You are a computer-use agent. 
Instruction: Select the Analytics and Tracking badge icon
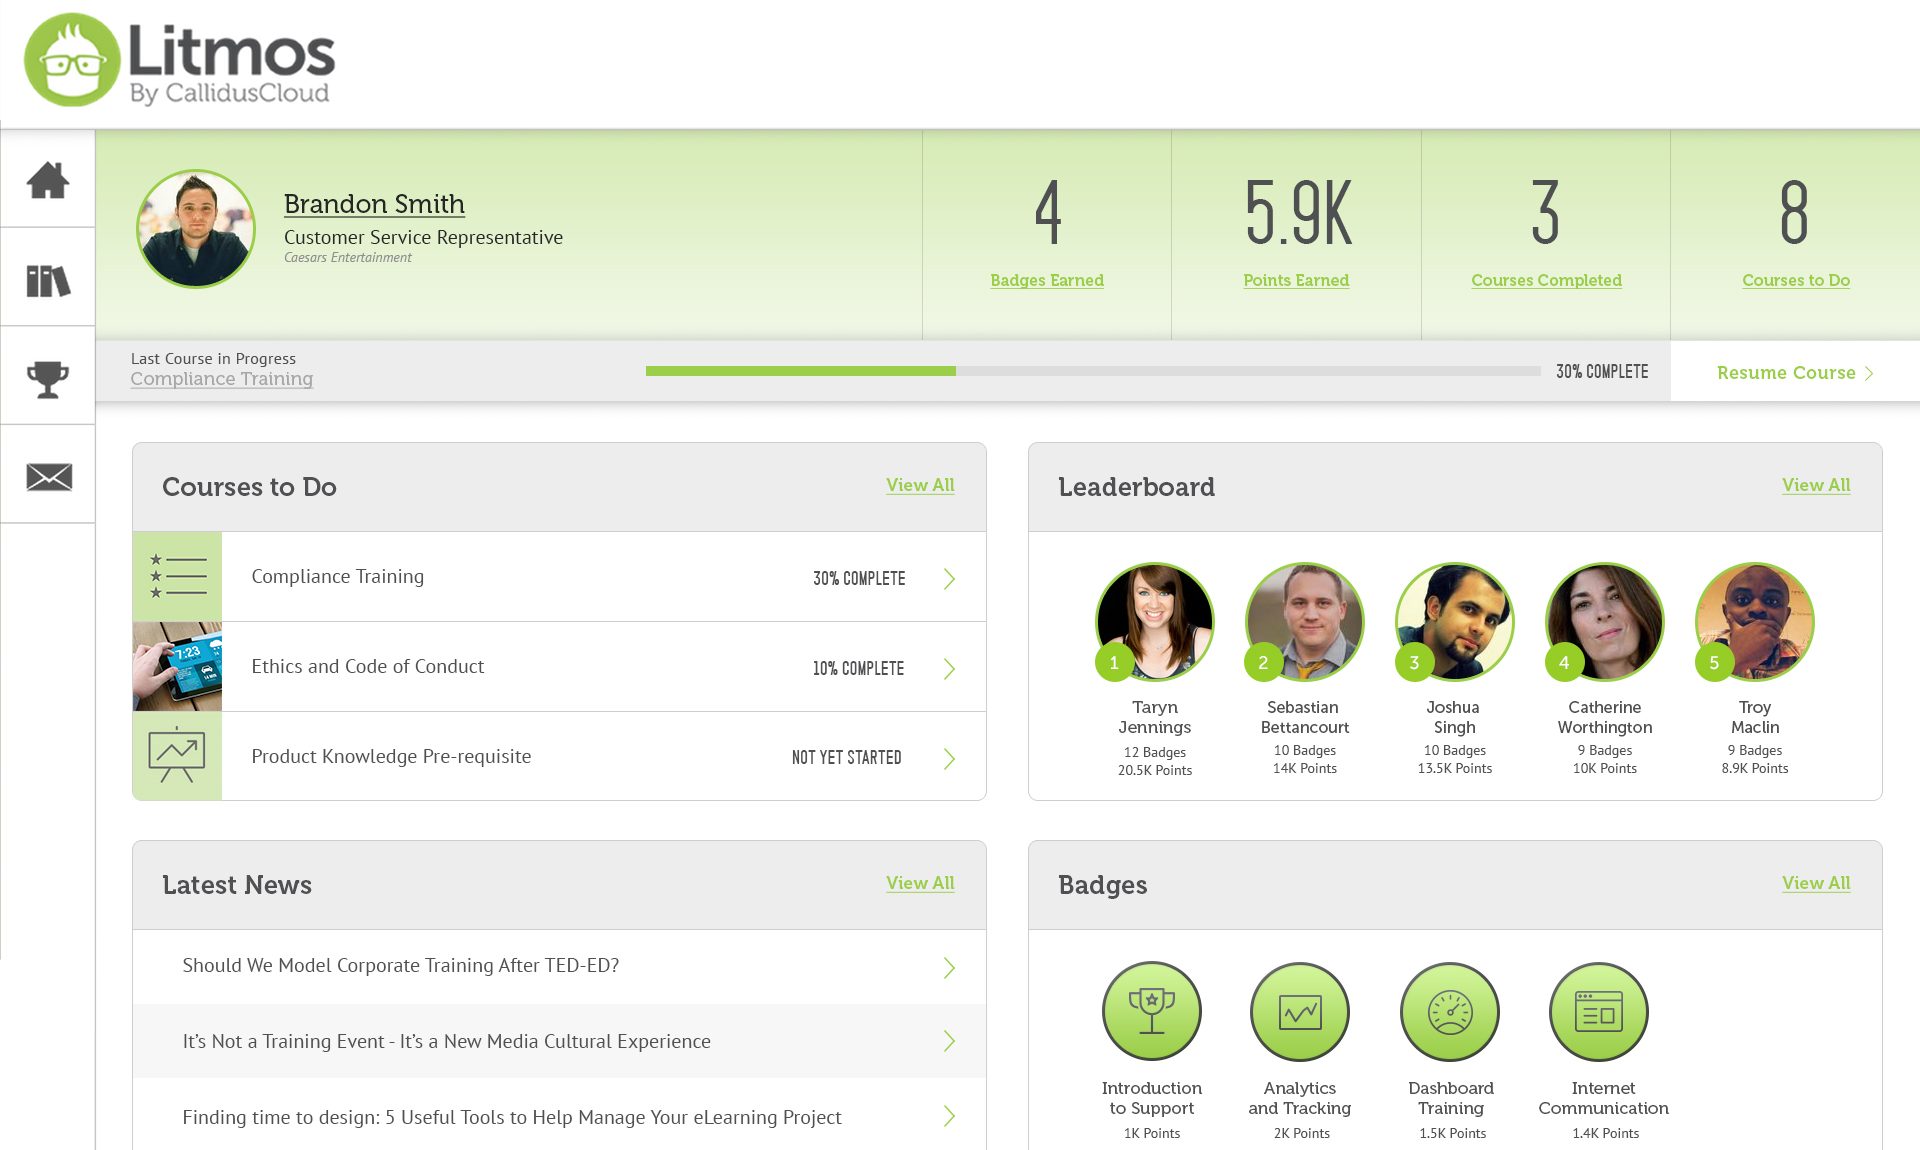click(1299, 1010)
